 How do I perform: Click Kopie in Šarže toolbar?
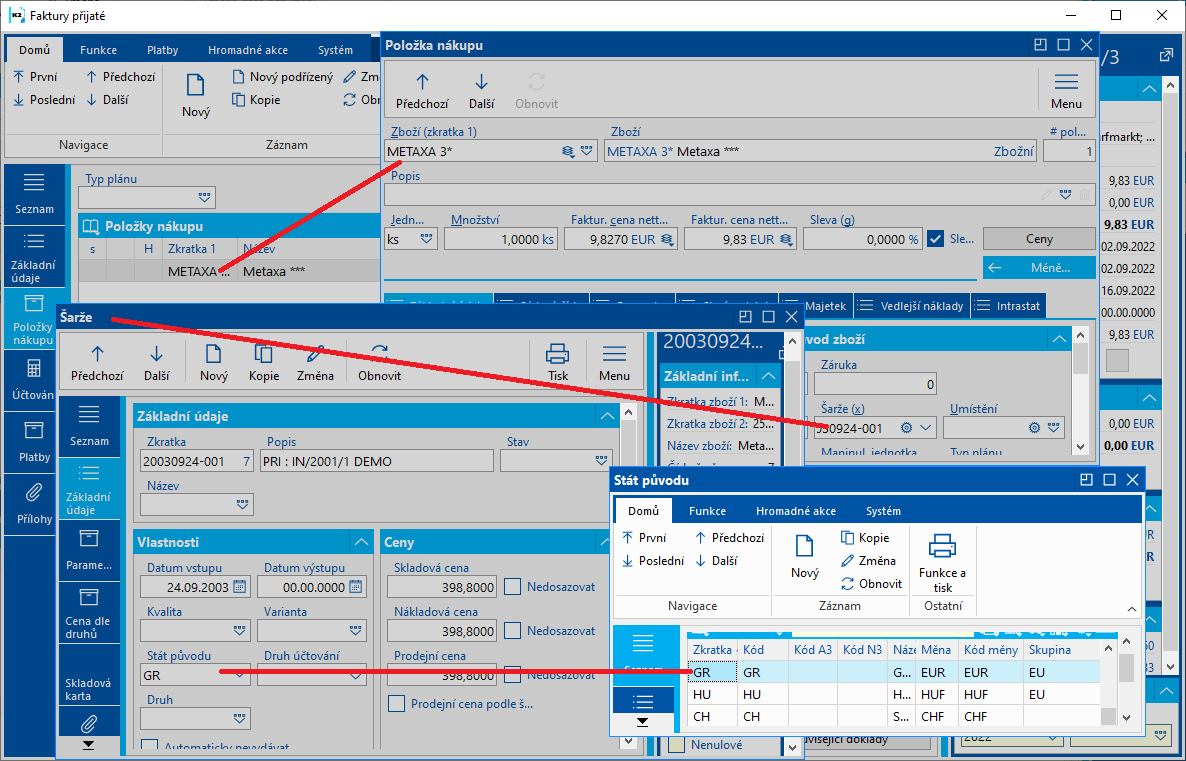(x=264, y=362)
